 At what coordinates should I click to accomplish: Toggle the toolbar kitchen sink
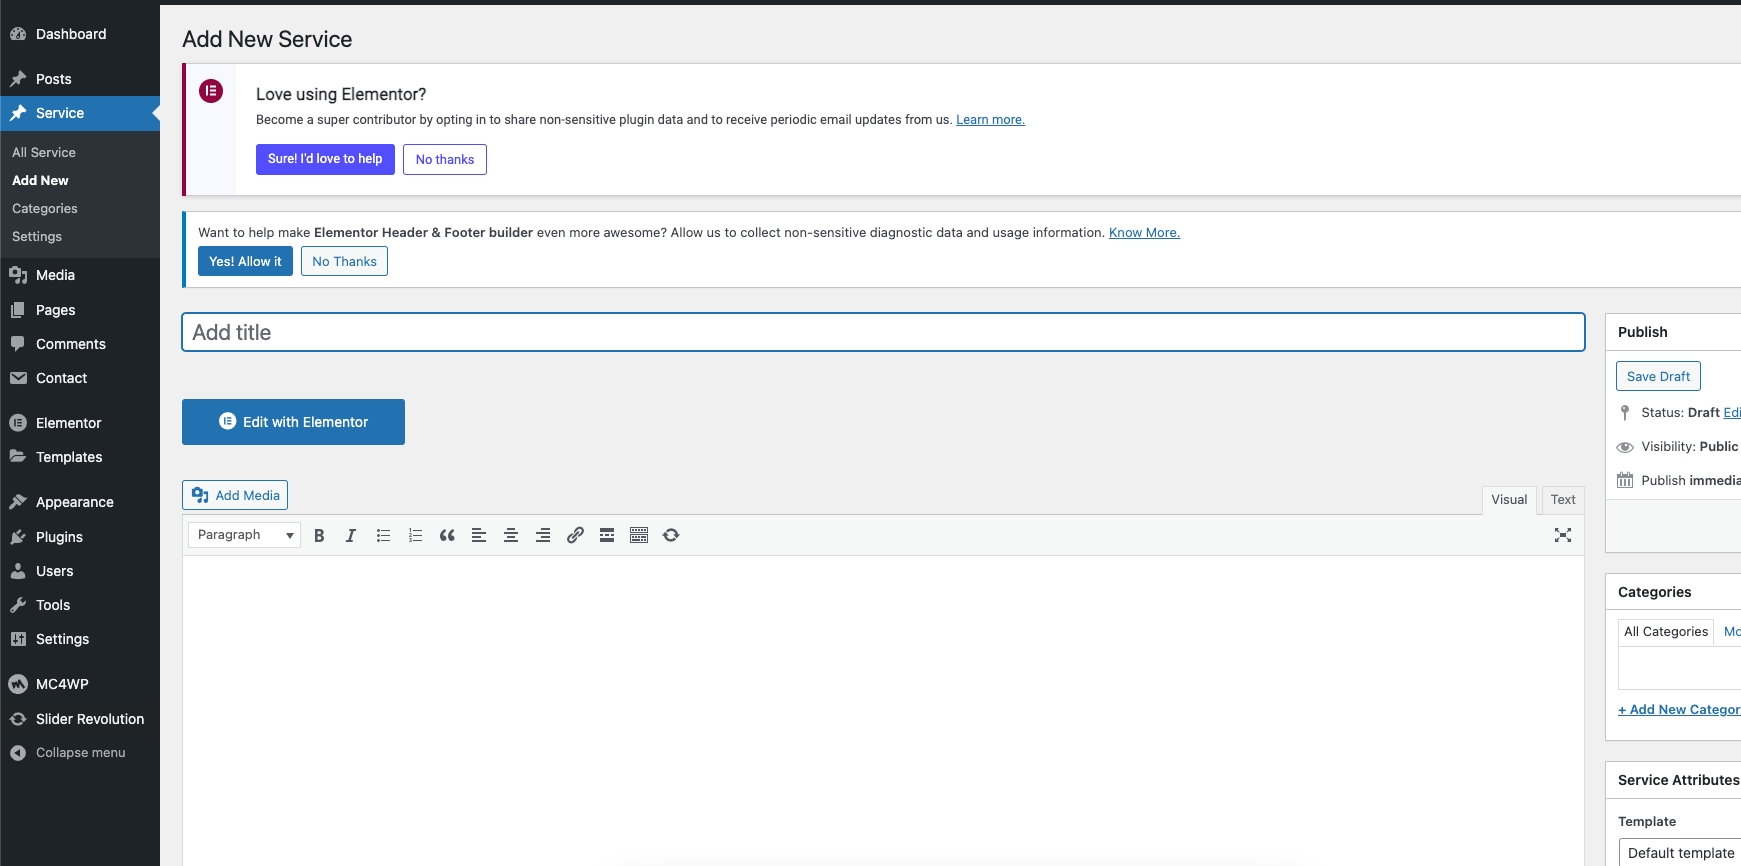tap(639, 536)
